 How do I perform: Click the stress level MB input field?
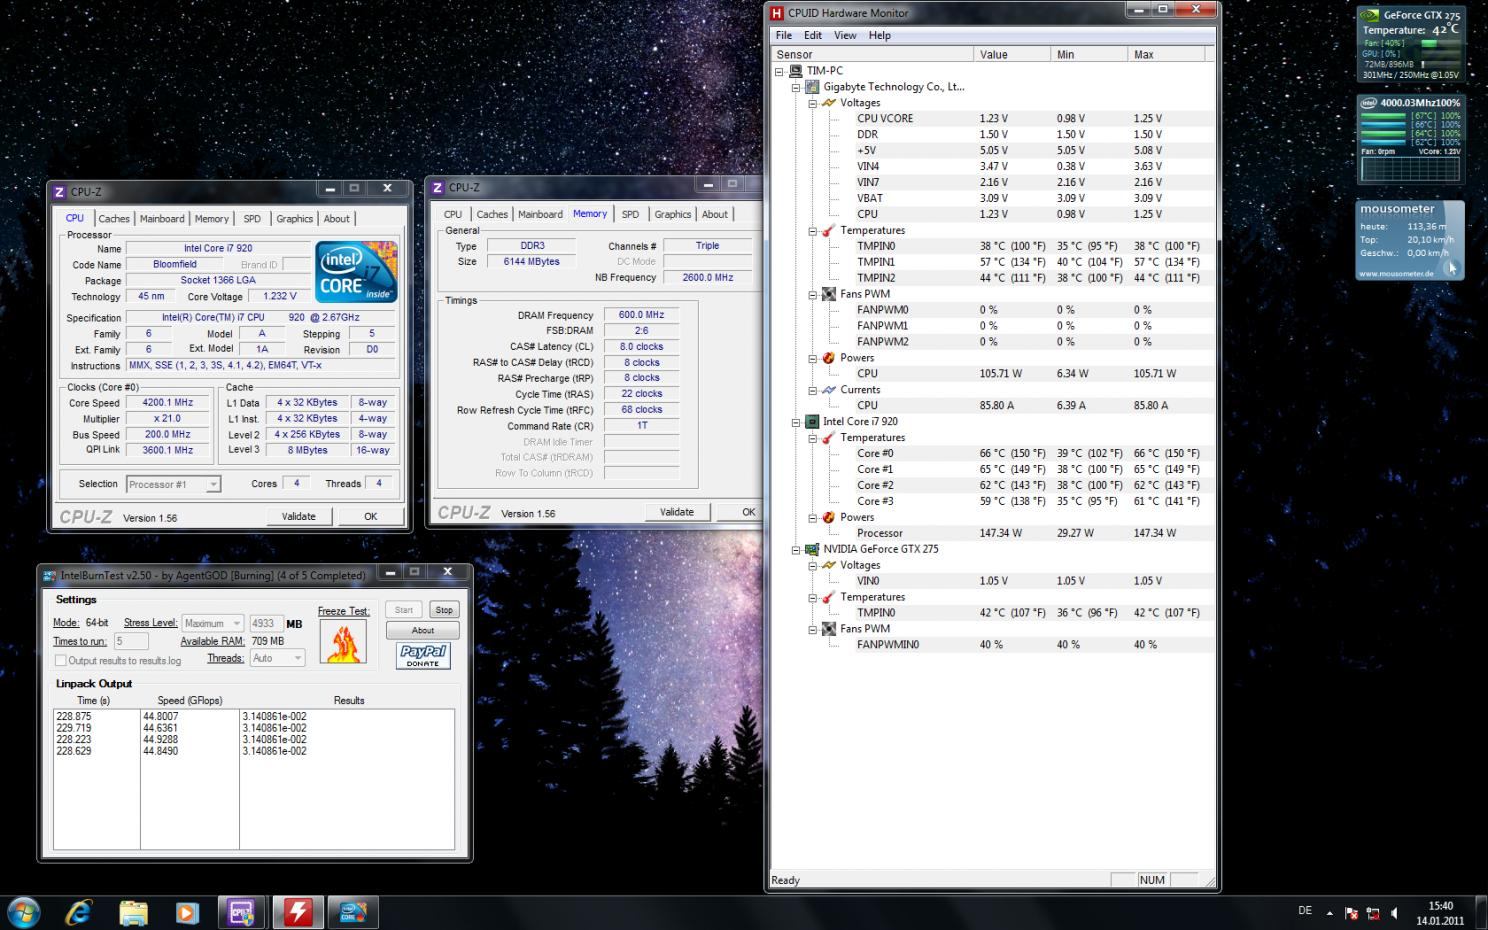point(266,623)
